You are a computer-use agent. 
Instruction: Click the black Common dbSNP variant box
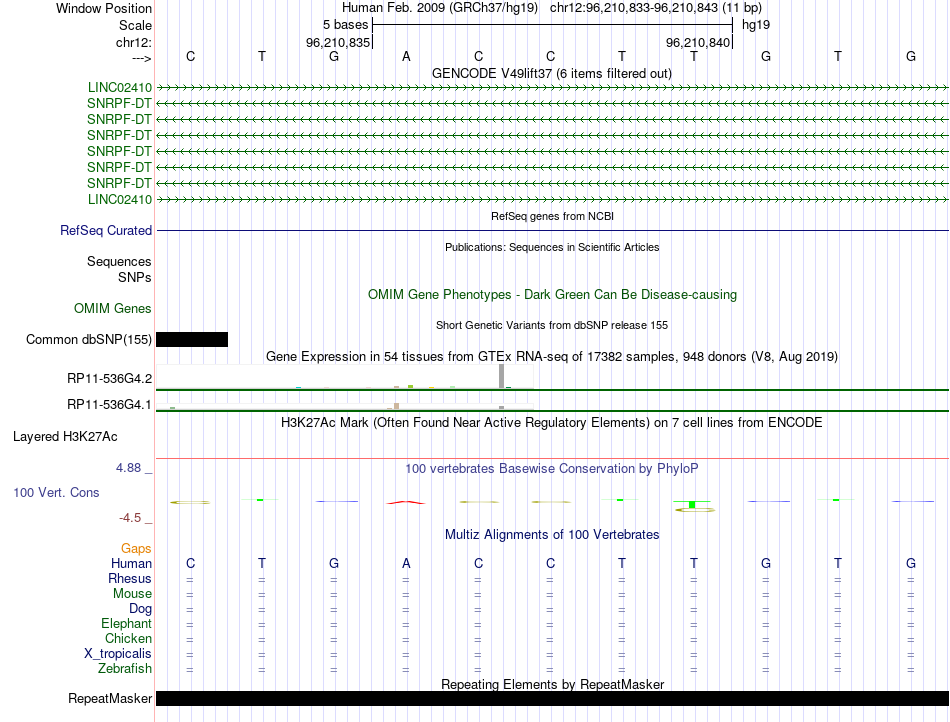(x=192, y=339)
